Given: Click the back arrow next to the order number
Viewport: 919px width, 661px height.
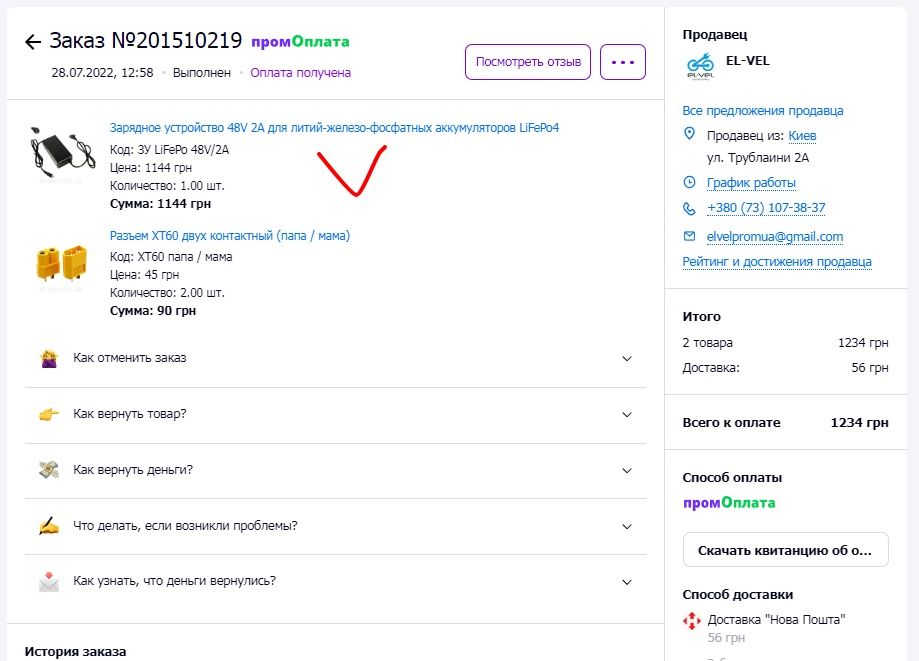Looking at the screenshot, I should point(33,42).
